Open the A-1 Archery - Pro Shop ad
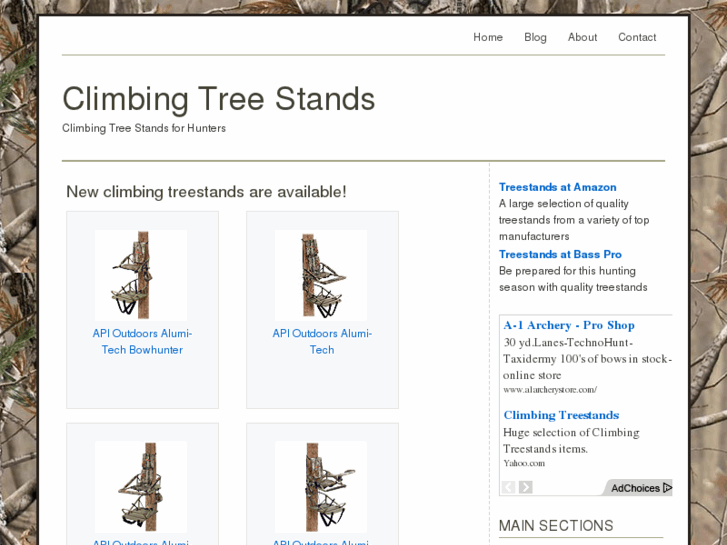Screen dimensions: 727x545 click(569, 325)
